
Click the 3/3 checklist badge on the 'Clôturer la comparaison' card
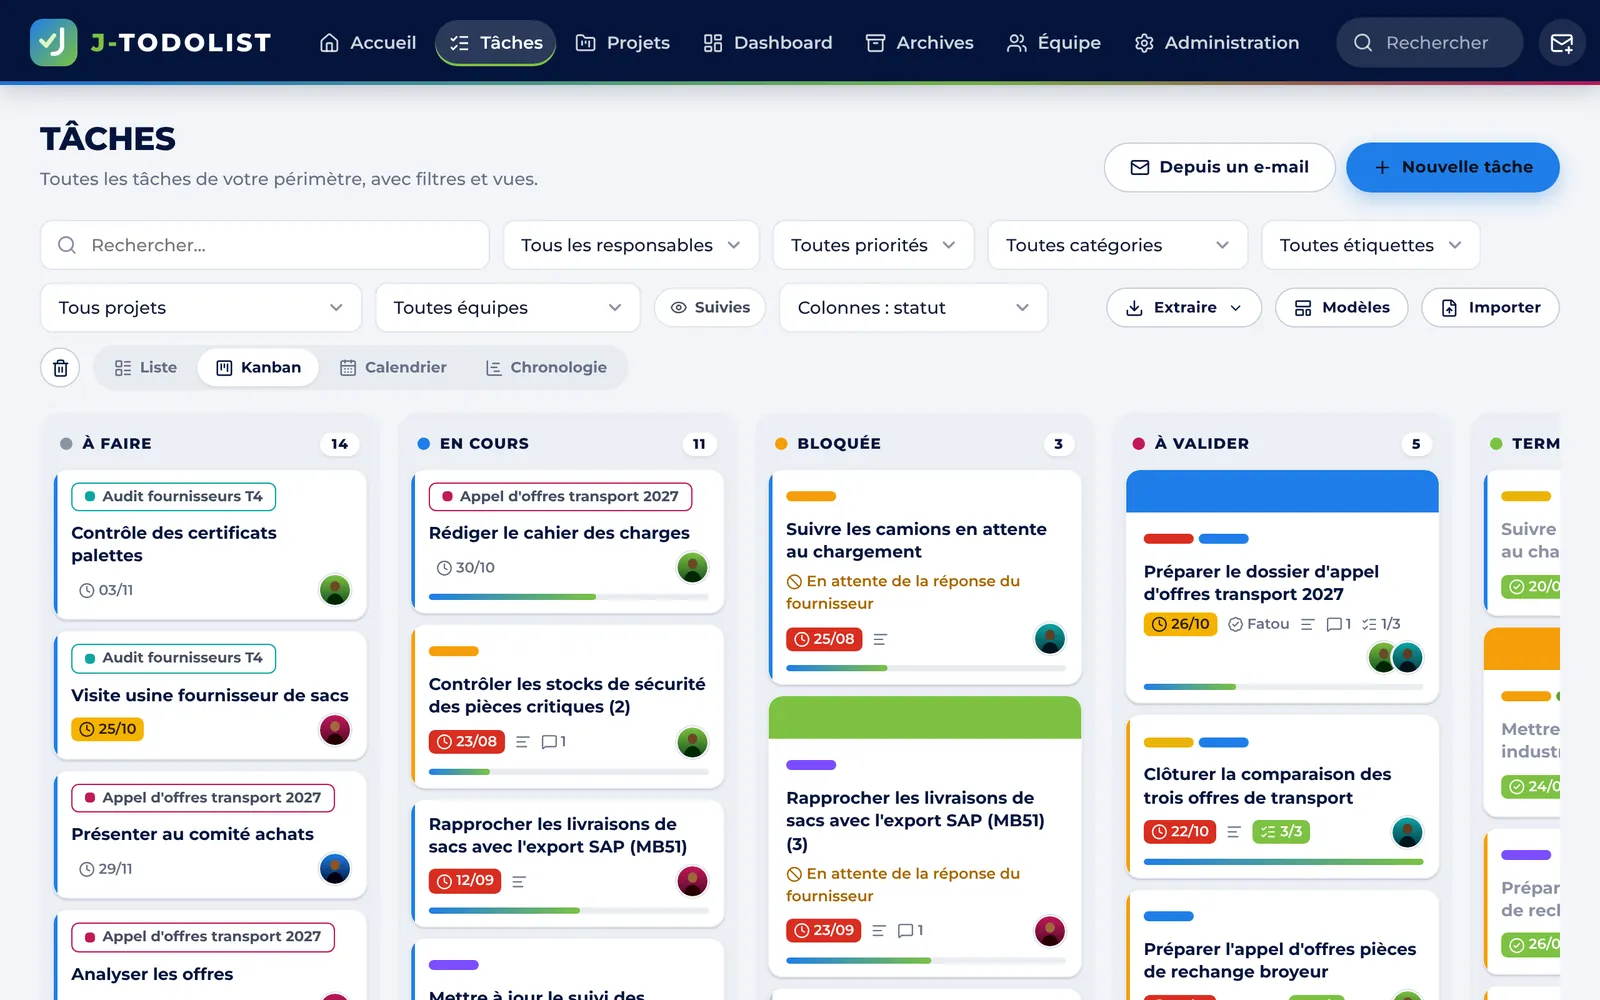1281,832
